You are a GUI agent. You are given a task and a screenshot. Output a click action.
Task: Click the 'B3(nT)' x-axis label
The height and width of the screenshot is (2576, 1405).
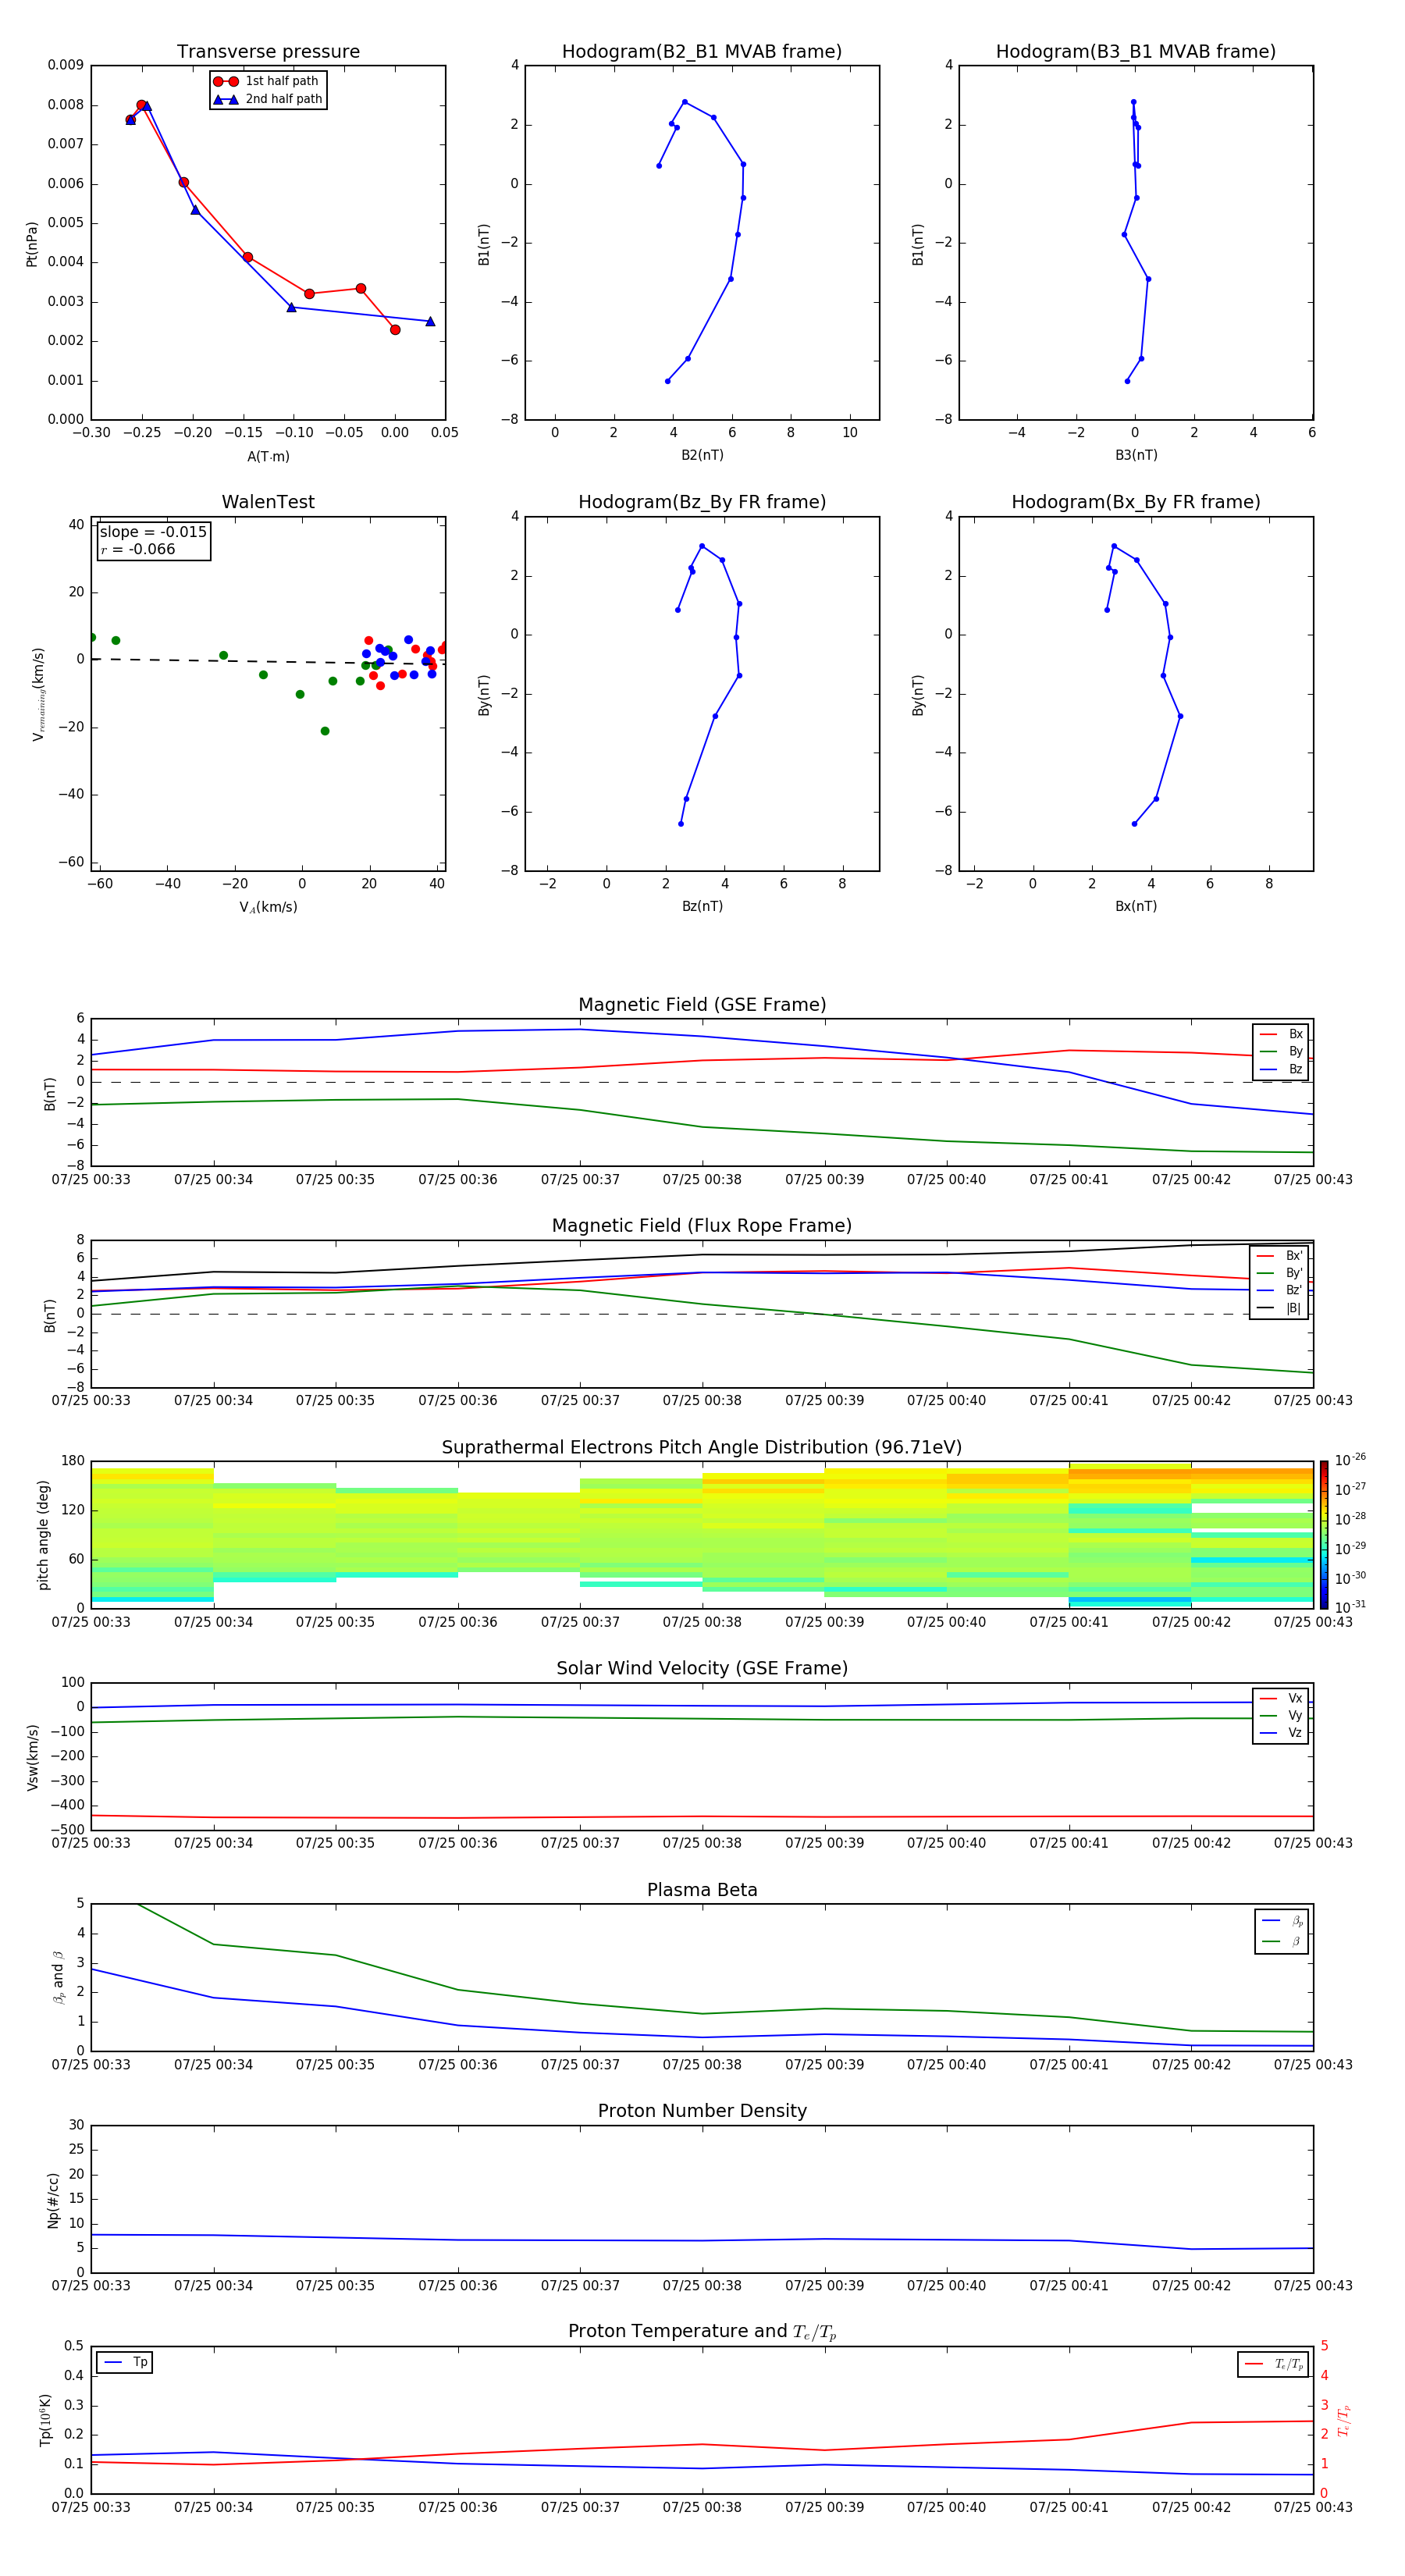[x=1136, y=455]
